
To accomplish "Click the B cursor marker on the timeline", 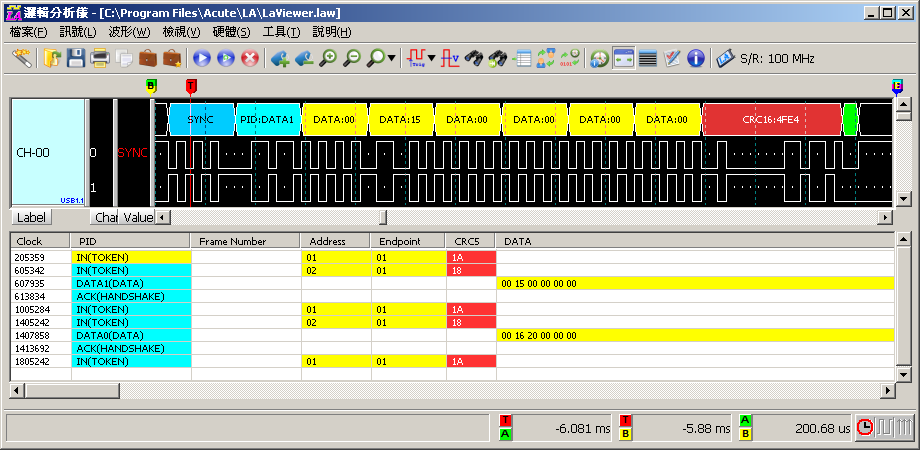I will 151,87.
